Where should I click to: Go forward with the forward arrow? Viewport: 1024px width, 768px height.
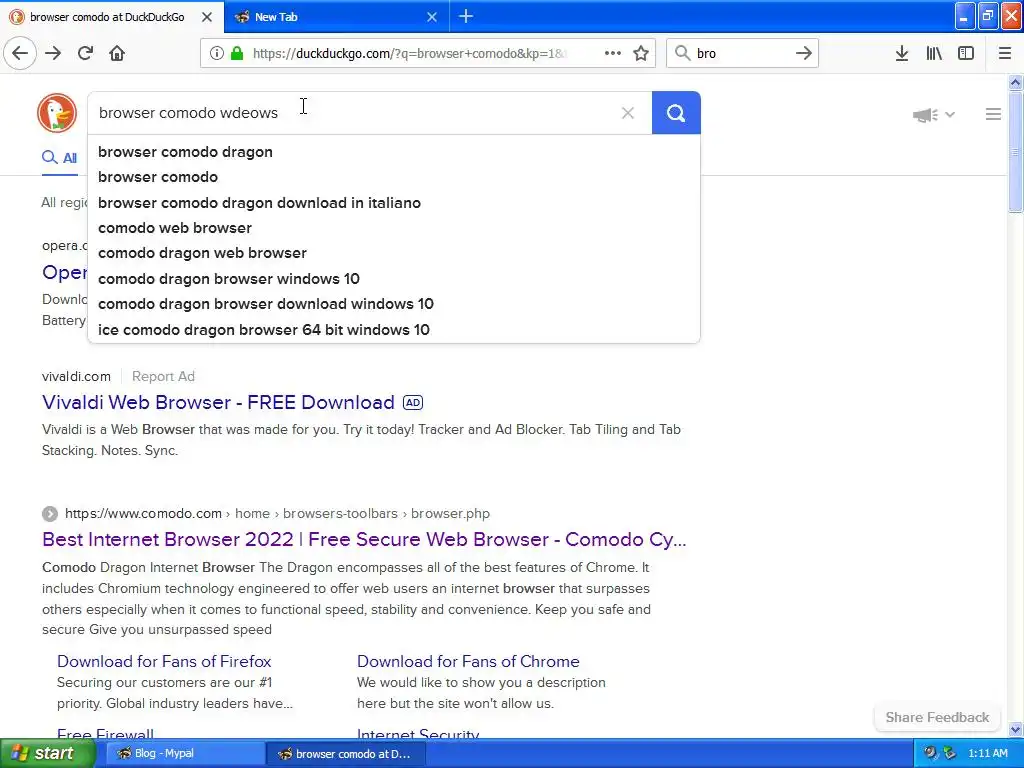point(53,53)
